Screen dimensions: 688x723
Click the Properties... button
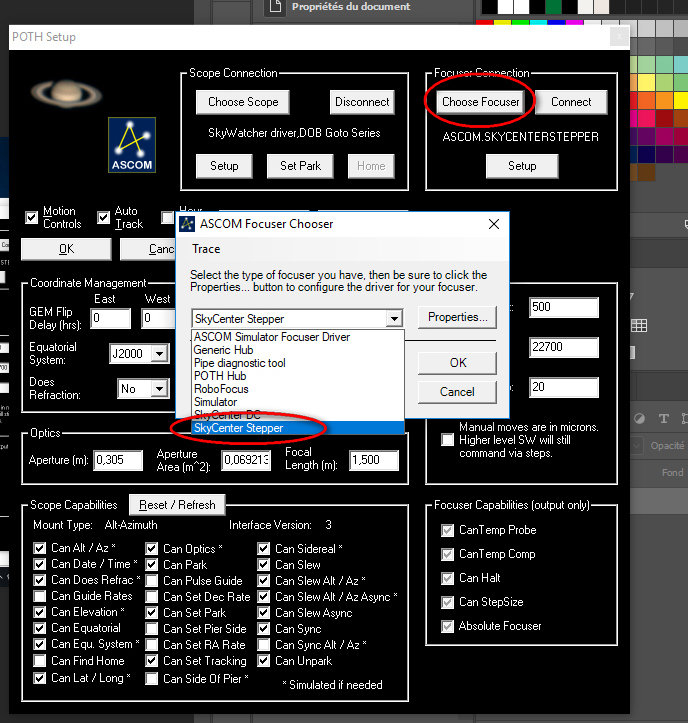coord(457,317)
